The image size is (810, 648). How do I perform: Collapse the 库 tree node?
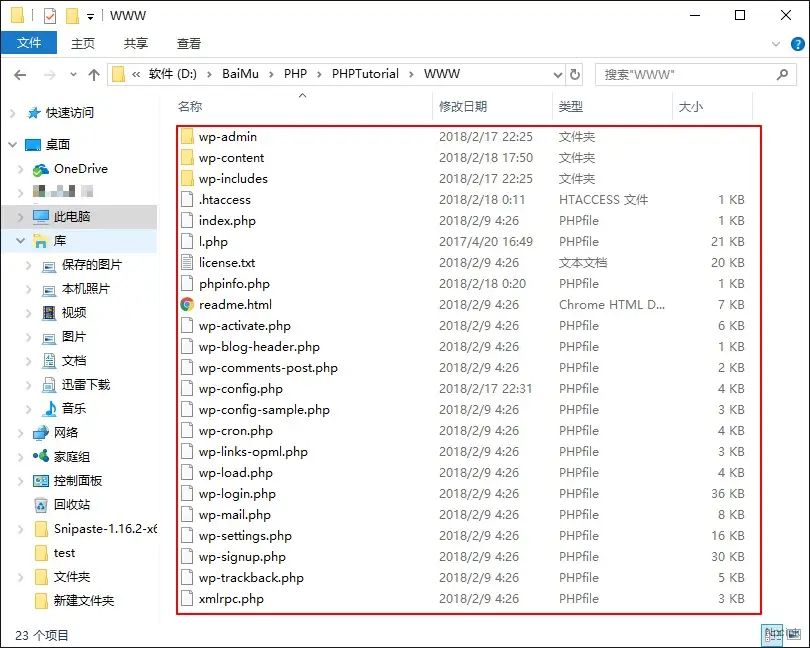pos(21,241)
